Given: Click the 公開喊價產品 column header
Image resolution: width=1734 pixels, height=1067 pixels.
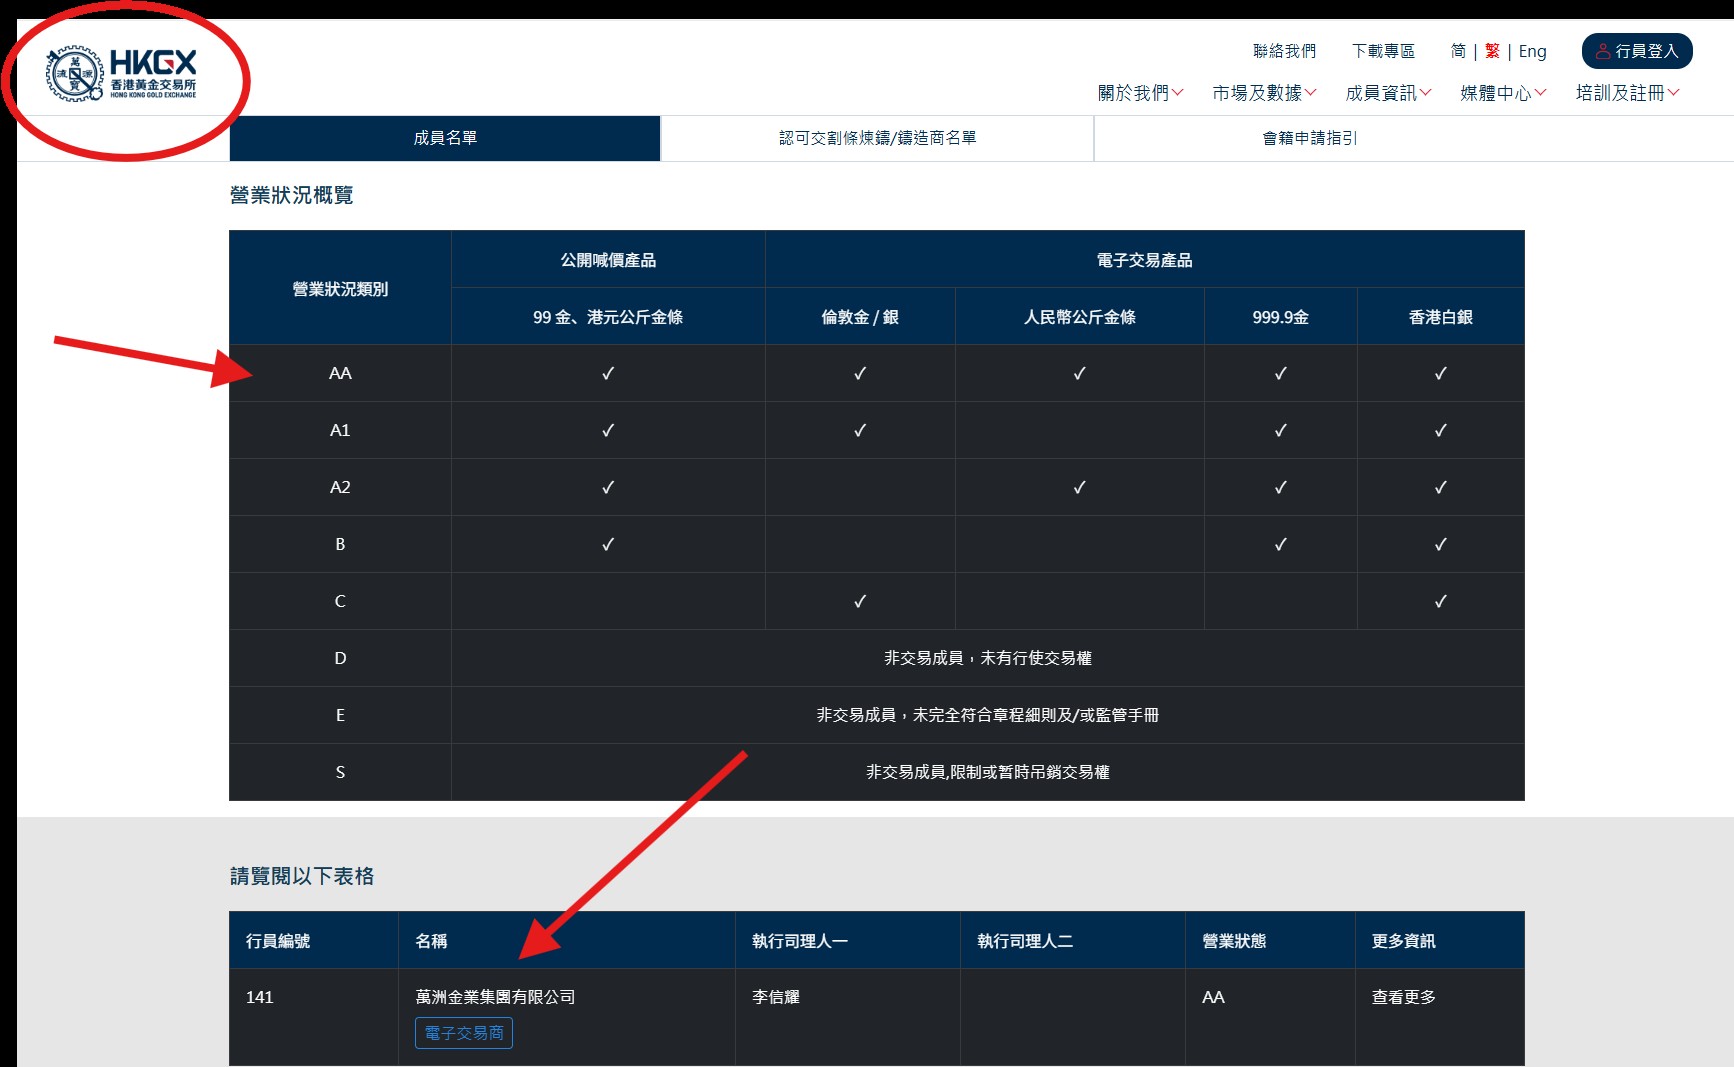Looking at the screenshot, I should [x=608, y=260].
